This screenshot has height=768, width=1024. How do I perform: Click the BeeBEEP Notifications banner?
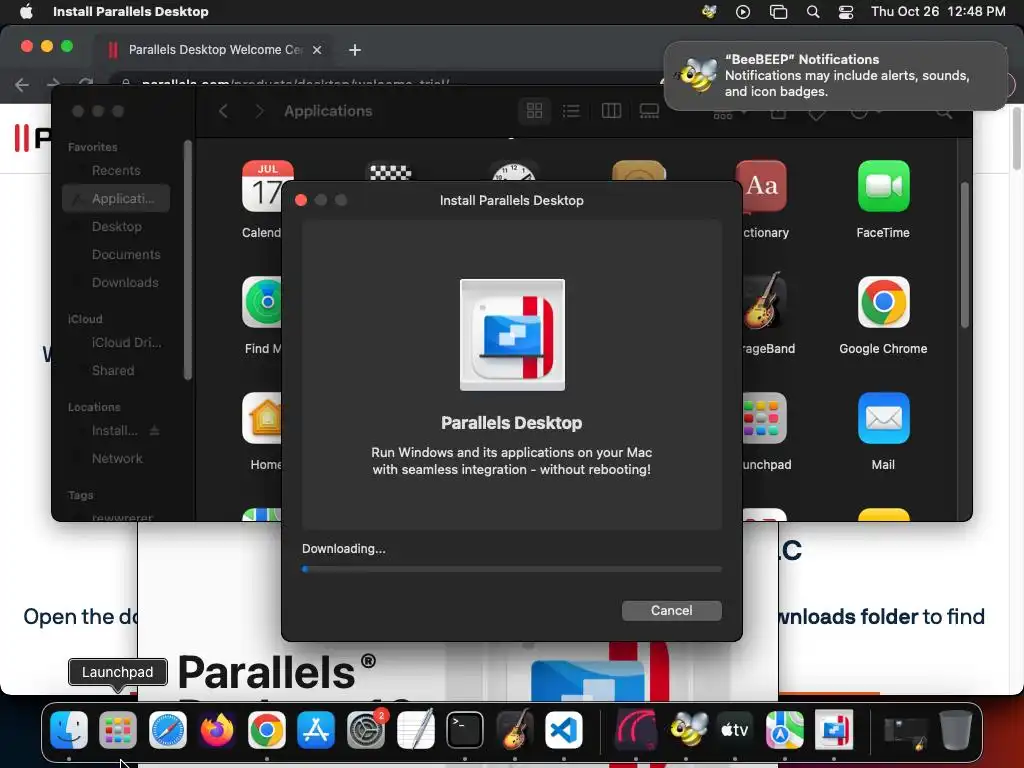tap(835, 76)
